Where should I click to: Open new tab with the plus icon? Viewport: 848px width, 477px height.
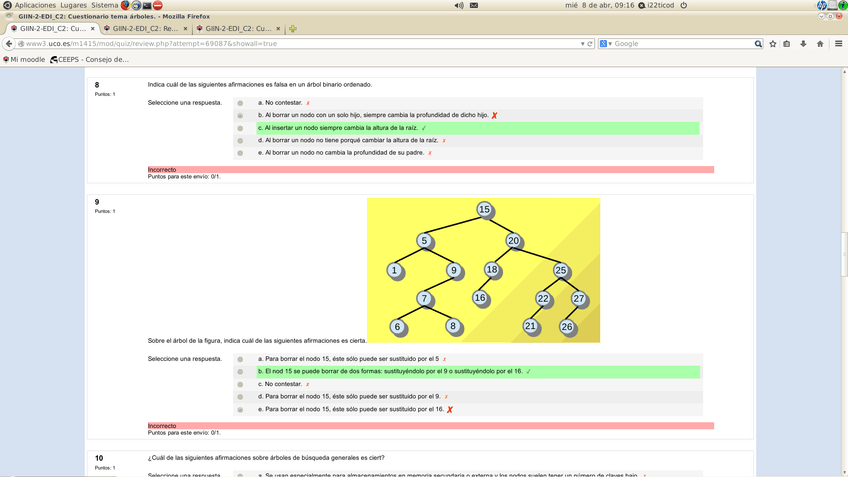tap(293, 29)
